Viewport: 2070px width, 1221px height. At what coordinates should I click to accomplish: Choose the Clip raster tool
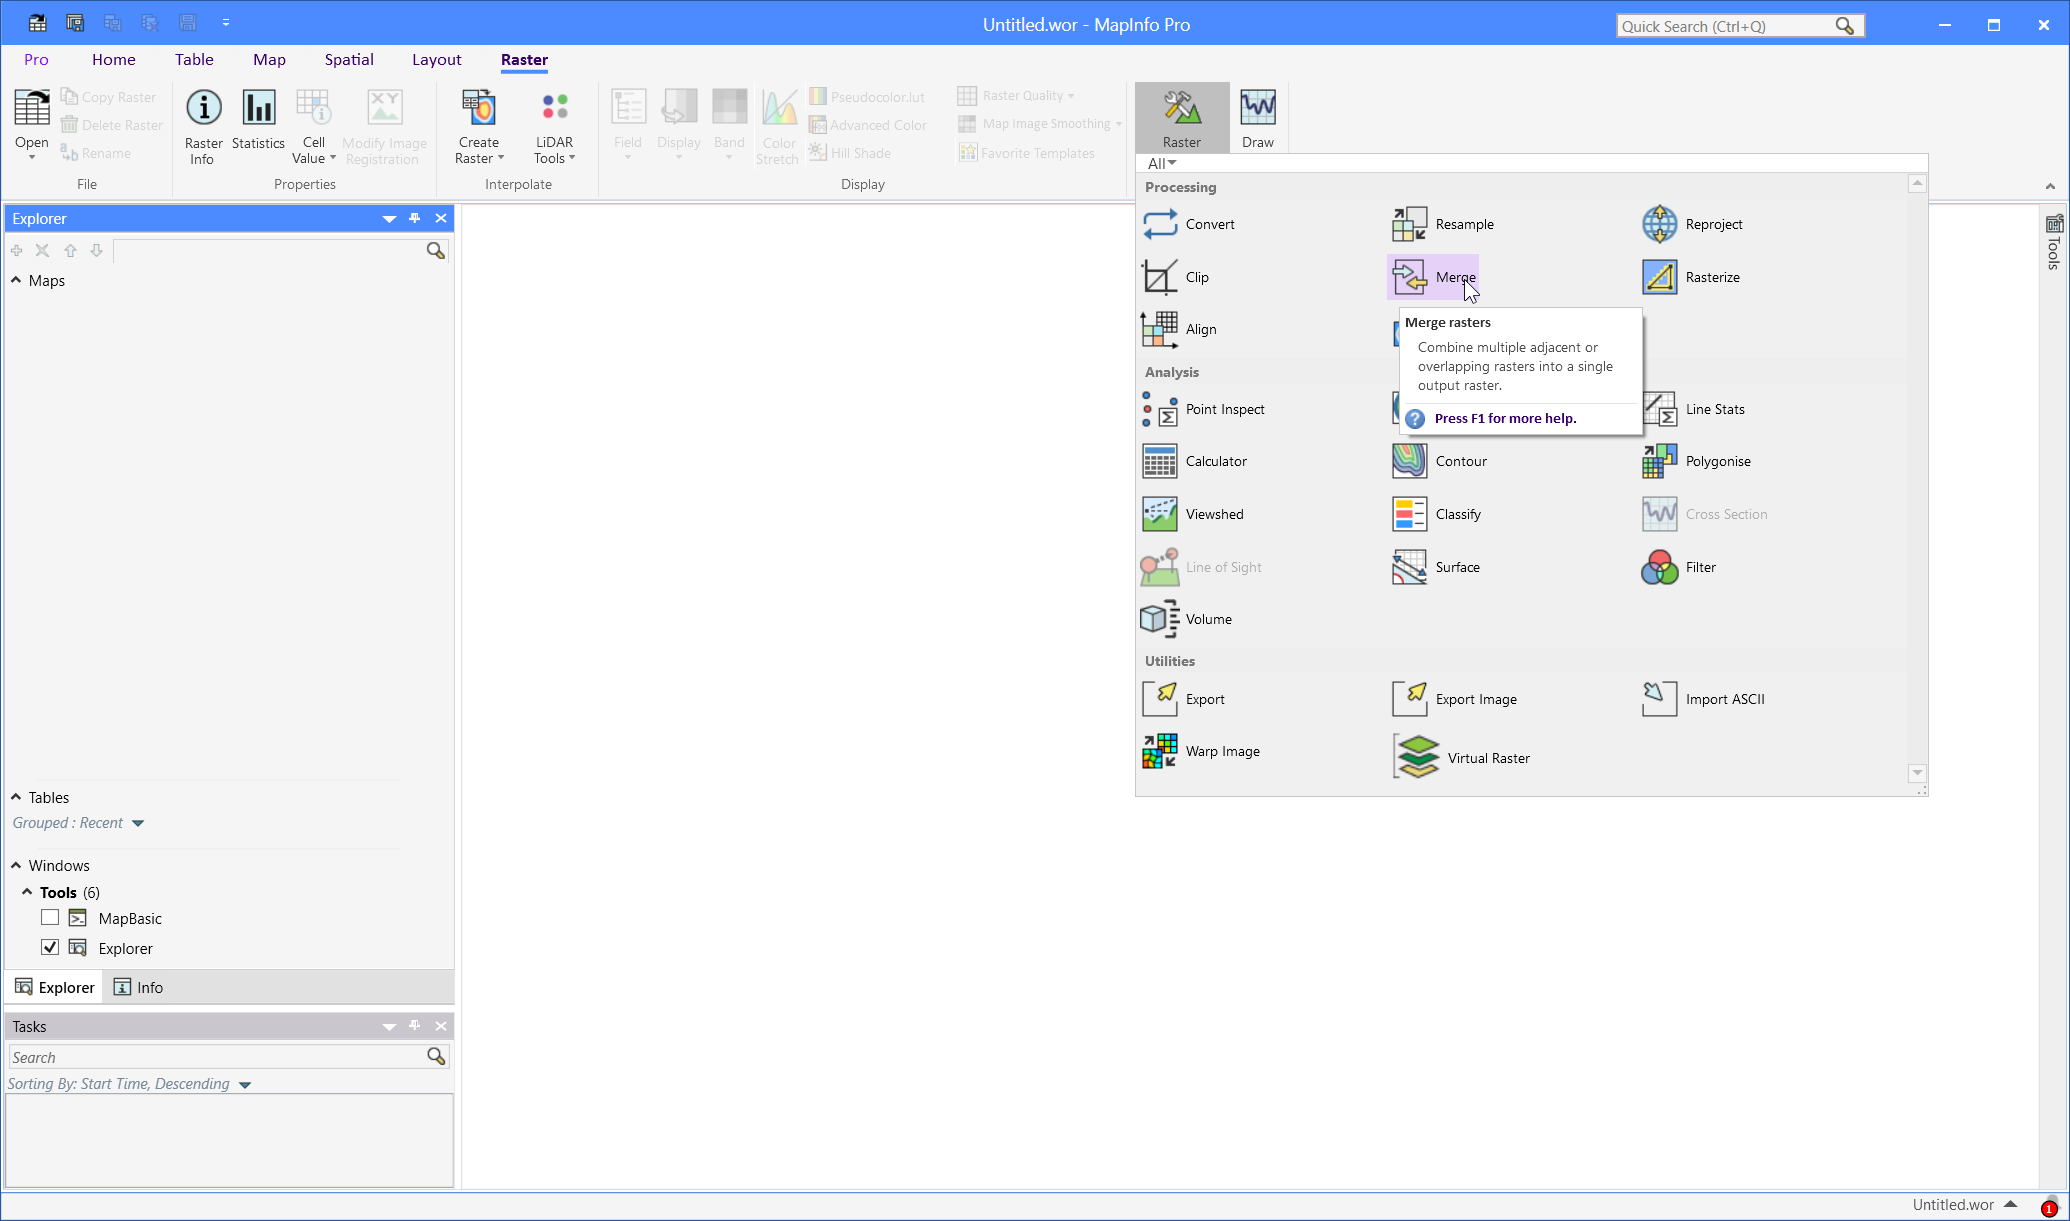1176,277
